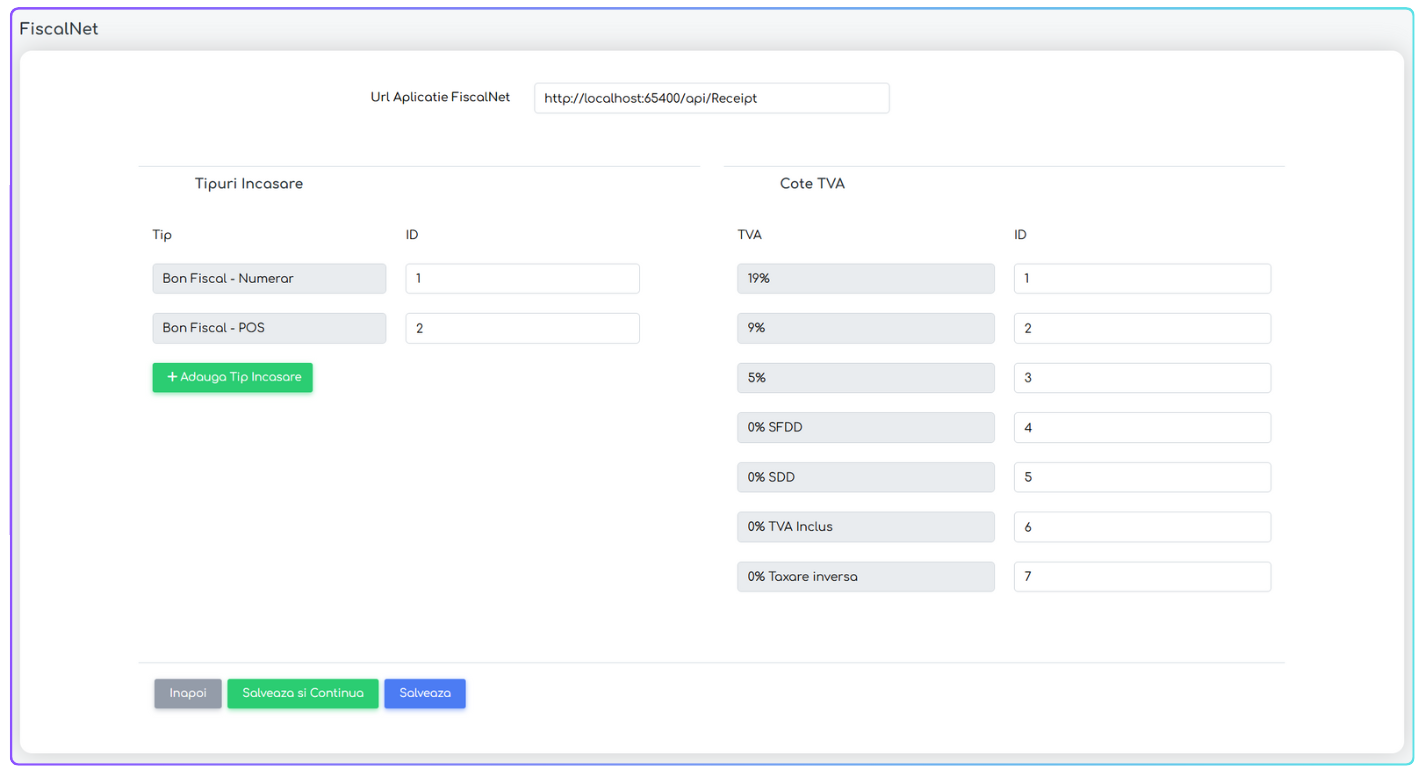Select the 5% TVA field
The width and height of the screenshot is (1422, 774).
pyautogui.click(x=866, y=378)
